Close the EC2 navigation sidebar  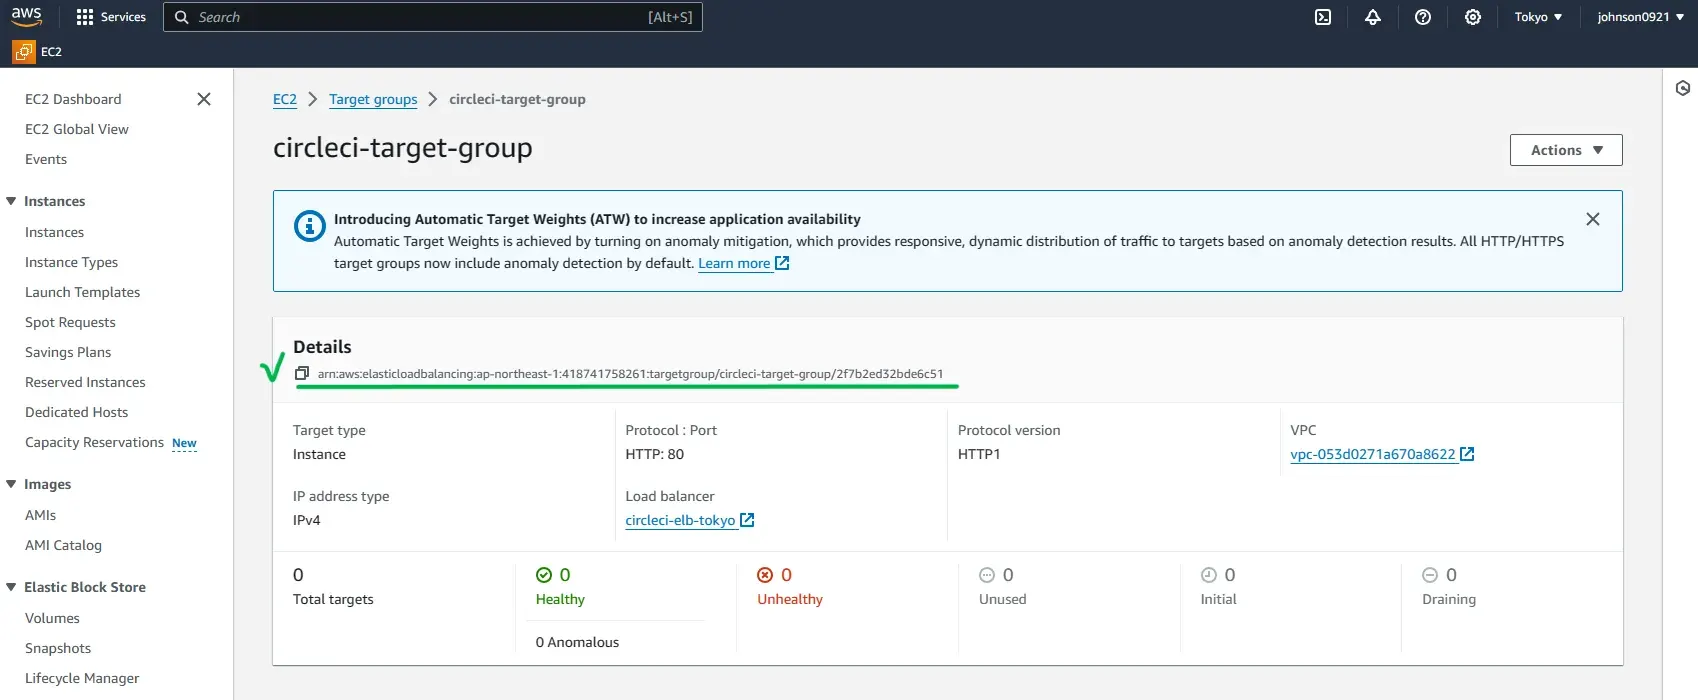204,99
